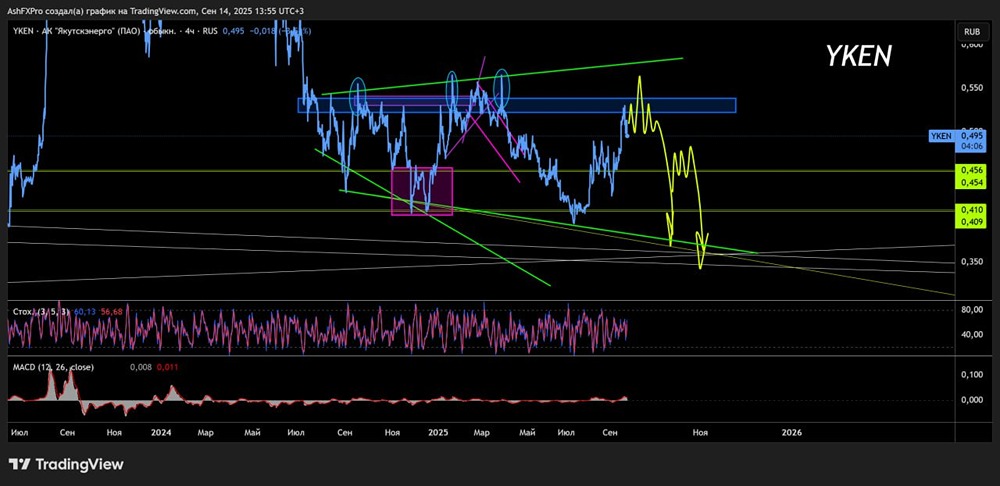Click the 80,00 stochastic axis level
This screenshot has height=486, width=1000.
click(x=972, y=310)
